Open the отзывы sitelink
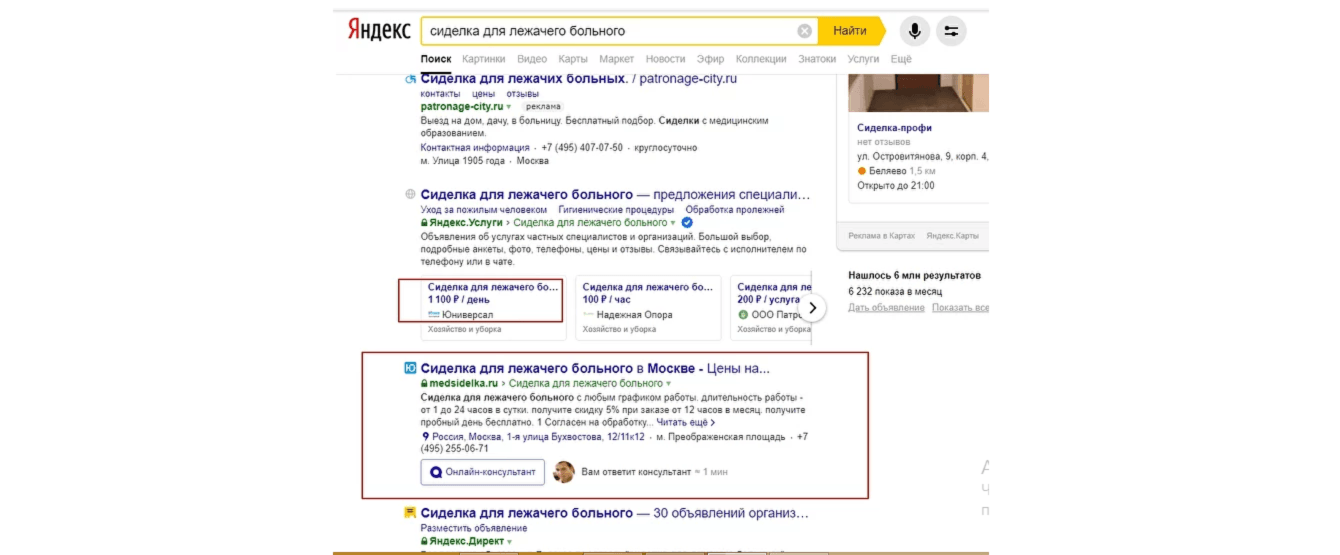 (x=523, y=93)
